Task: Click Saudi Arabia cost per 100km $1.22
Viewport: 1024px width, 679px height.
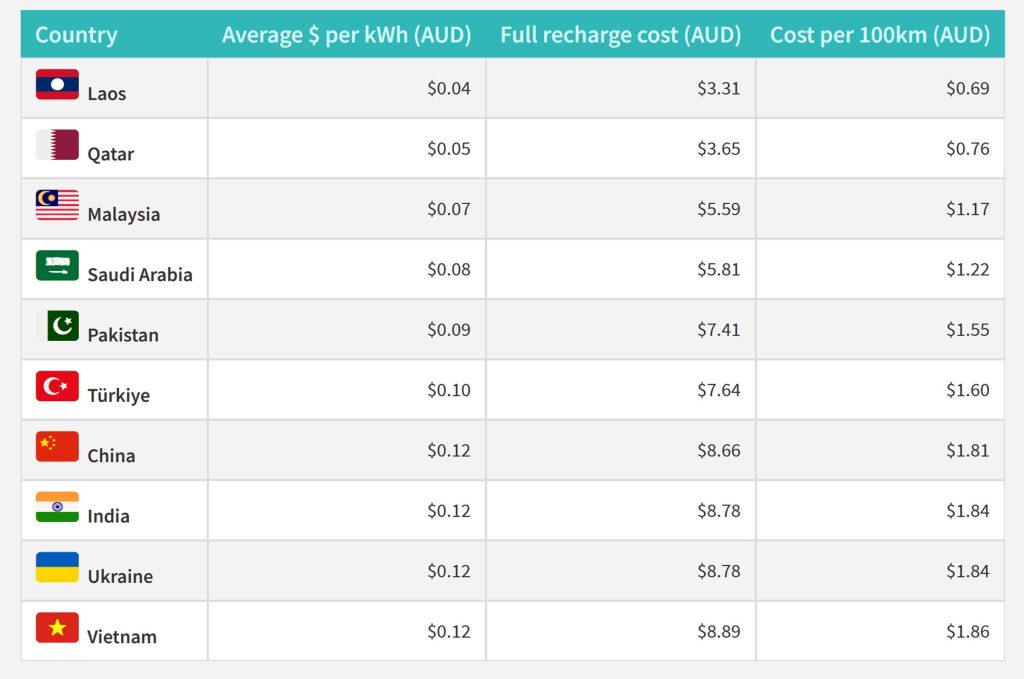Action: (x=968, y=270)
